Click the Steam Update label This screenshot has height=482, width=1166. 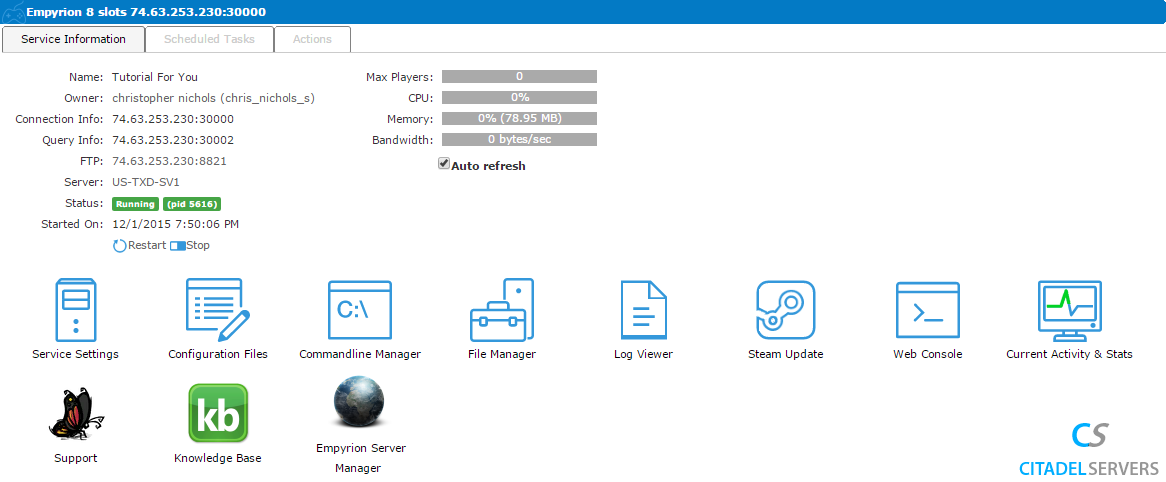[x=785, y=354]
